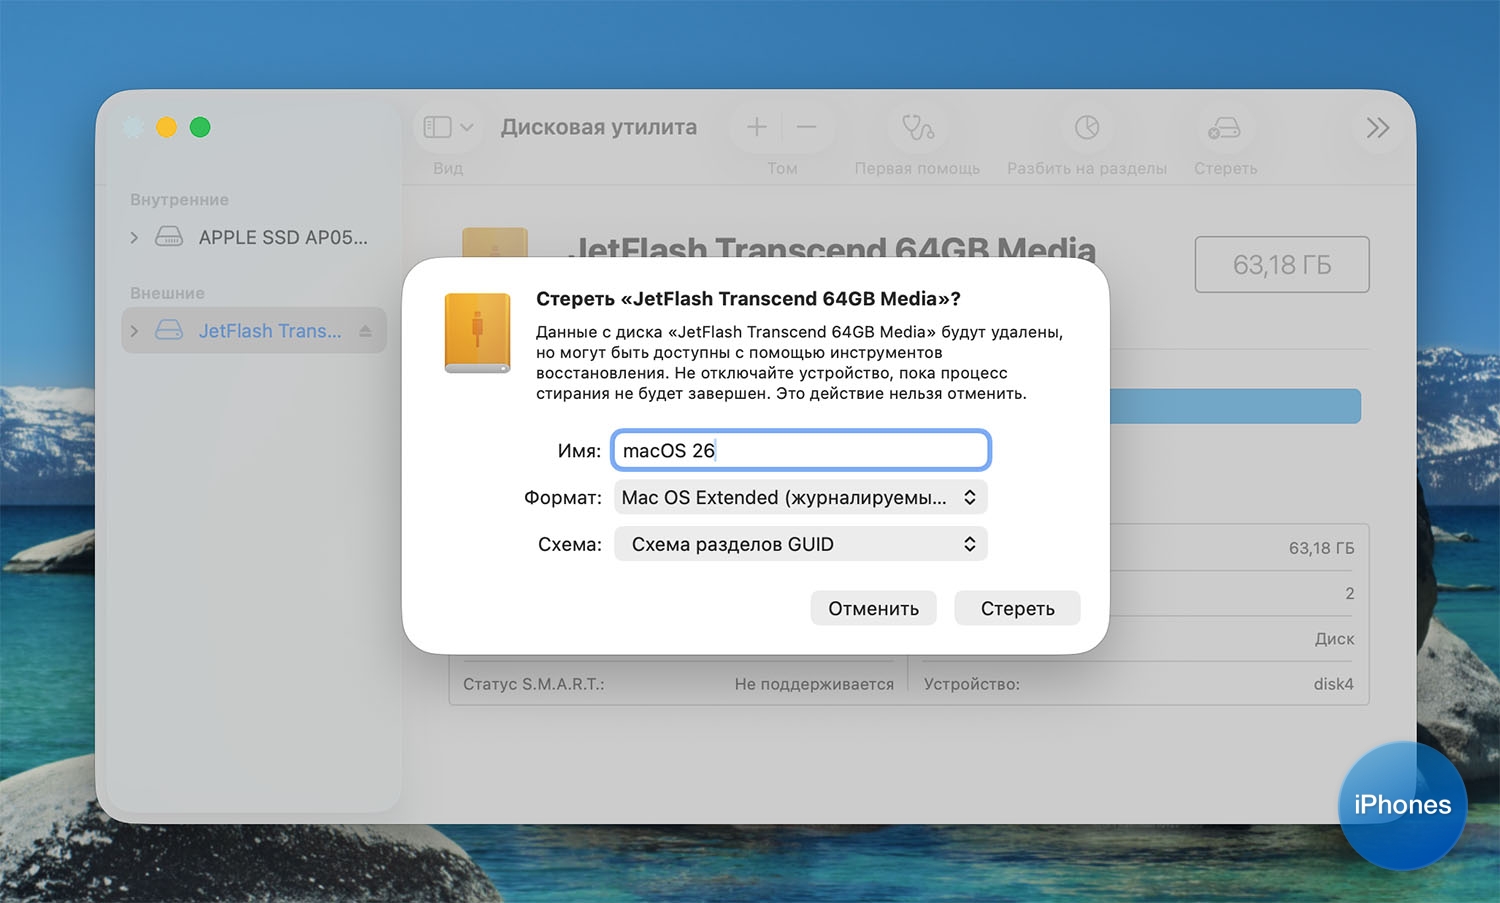
Task: Toggle the sidebar view icon in the toolbar
Action: (x=437, y=127)
